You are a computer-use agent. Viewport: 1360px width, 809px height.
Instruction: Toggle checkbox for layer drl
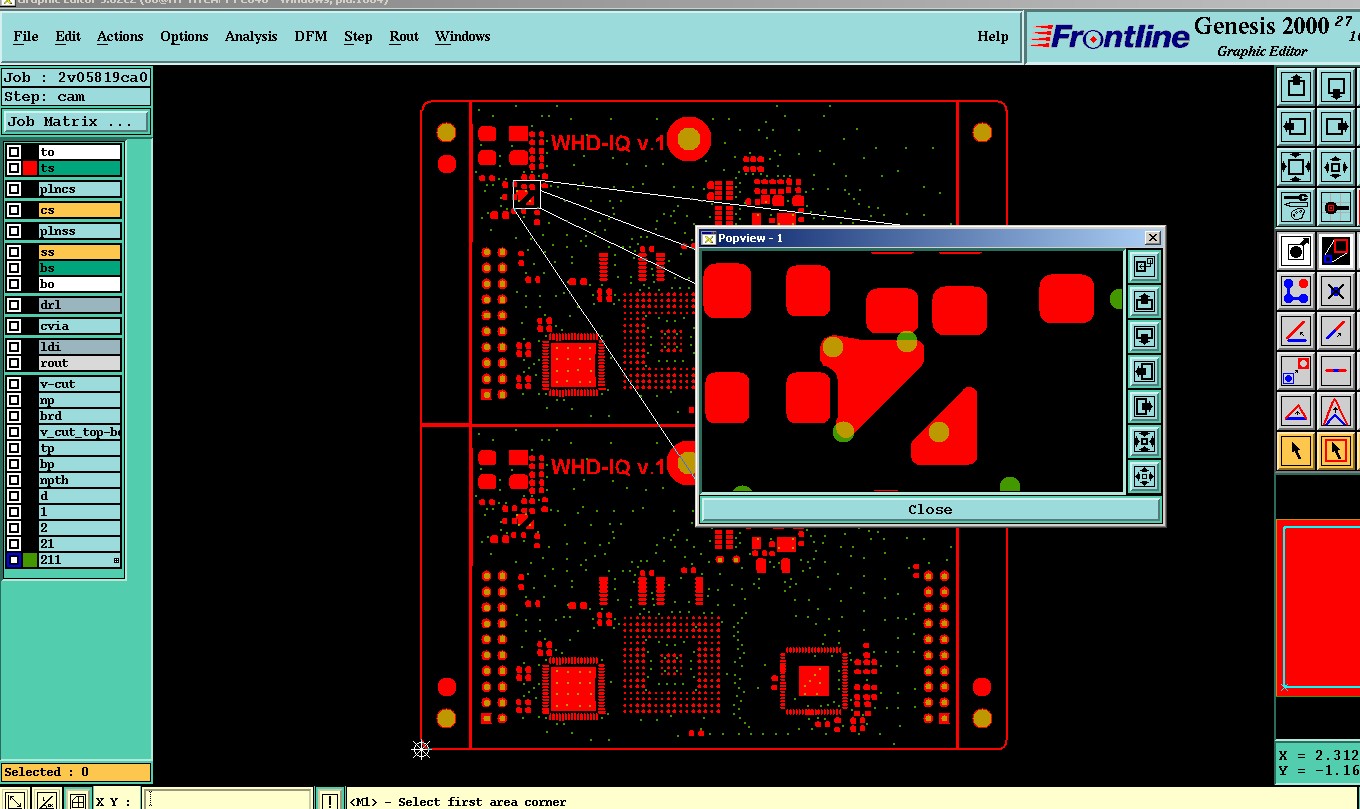click(x=14, y=305)
